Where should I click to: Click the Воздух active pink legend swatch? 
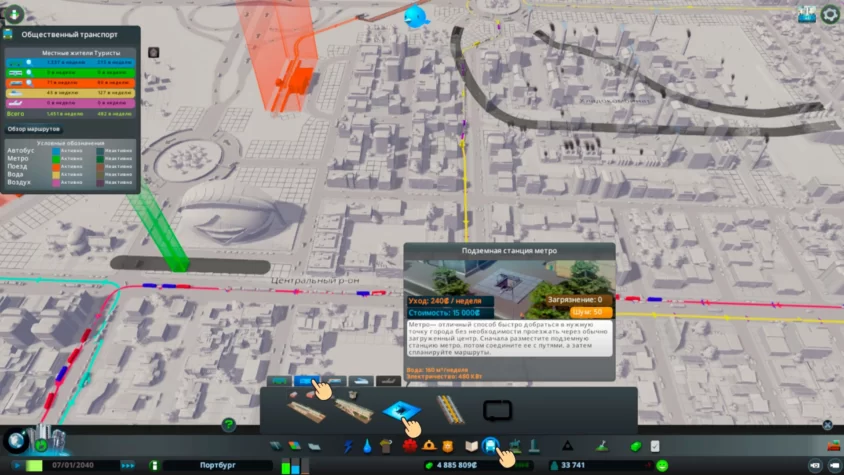55,183
